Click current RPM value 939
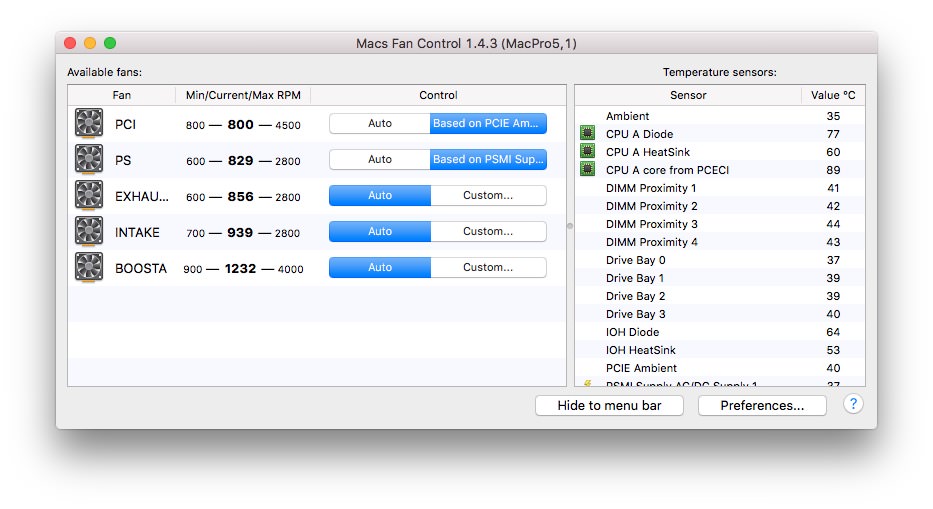 pos(240,233)
